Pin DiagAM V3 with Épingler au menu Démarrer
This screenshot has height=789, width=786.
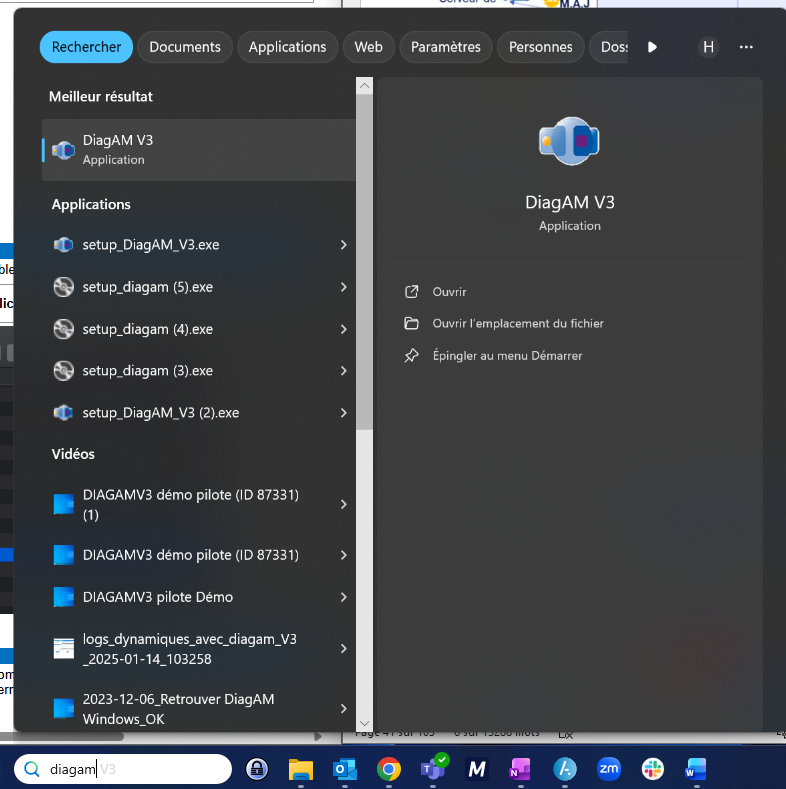(506, 356)
